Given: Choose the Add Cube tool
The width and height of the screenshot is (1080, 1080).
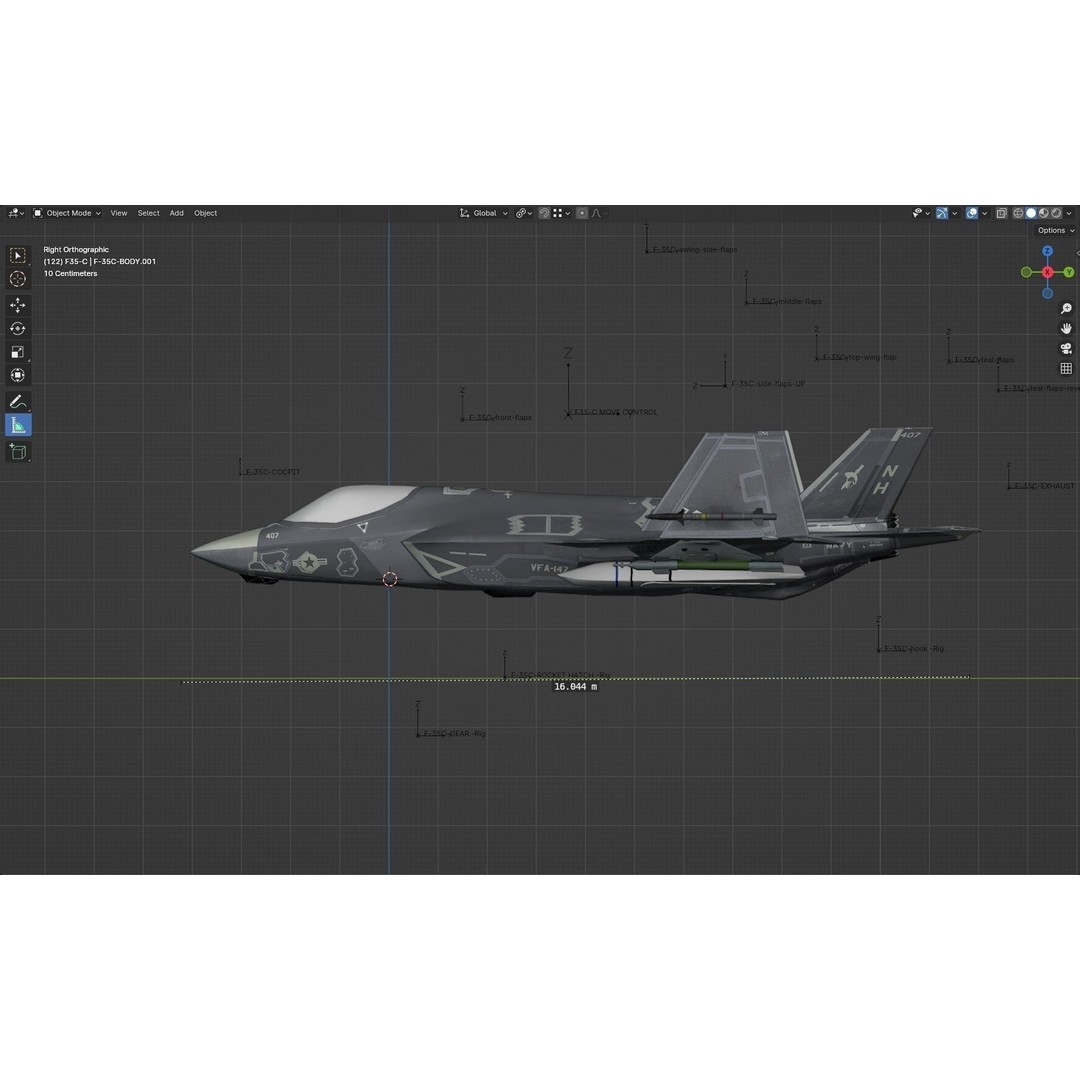Looking at the screenshot, I should [18, 451].
